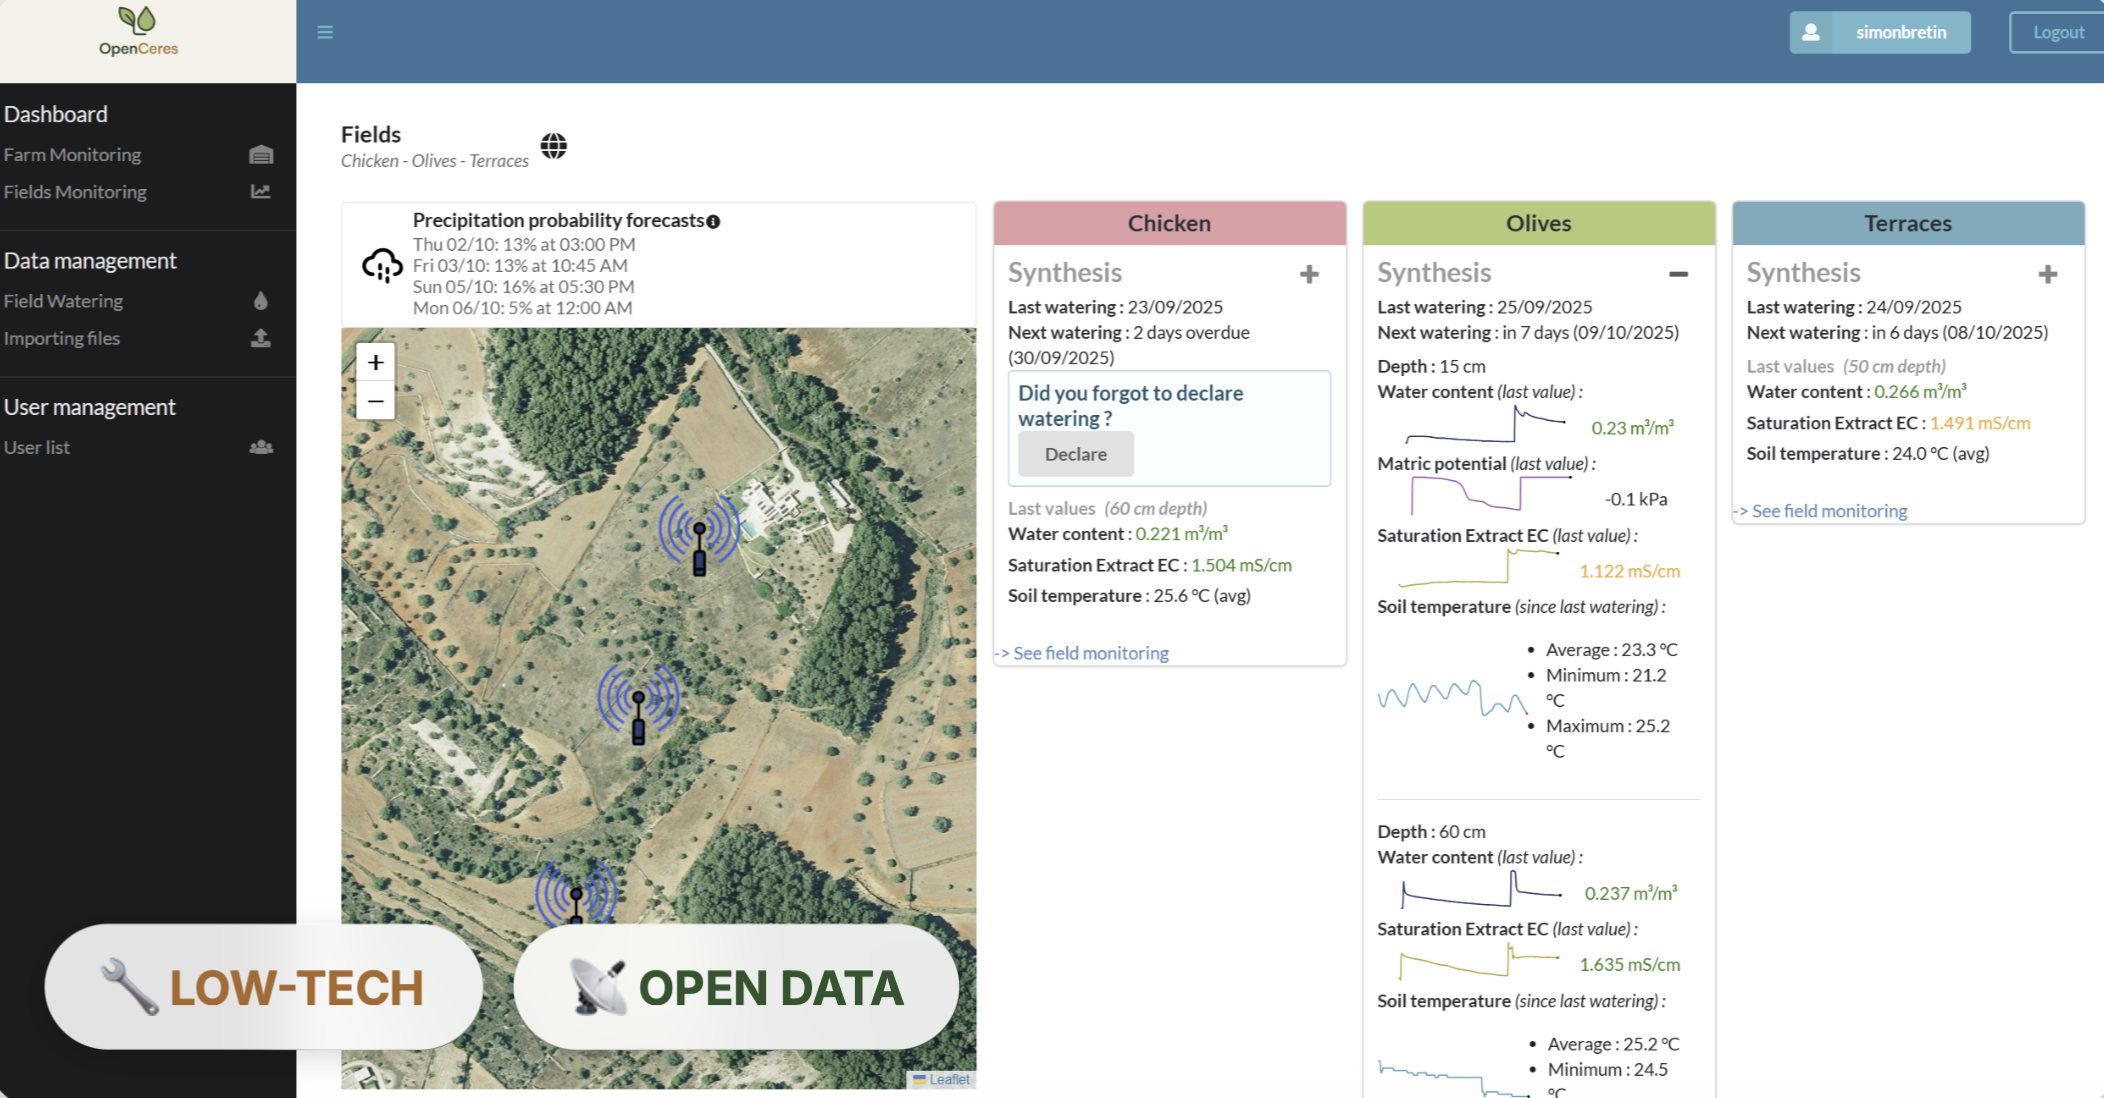The height and width of the screenshot is (1098, 2104).
Task: Expand the Chicken synthesis panel
Action: pos(1309,274)
